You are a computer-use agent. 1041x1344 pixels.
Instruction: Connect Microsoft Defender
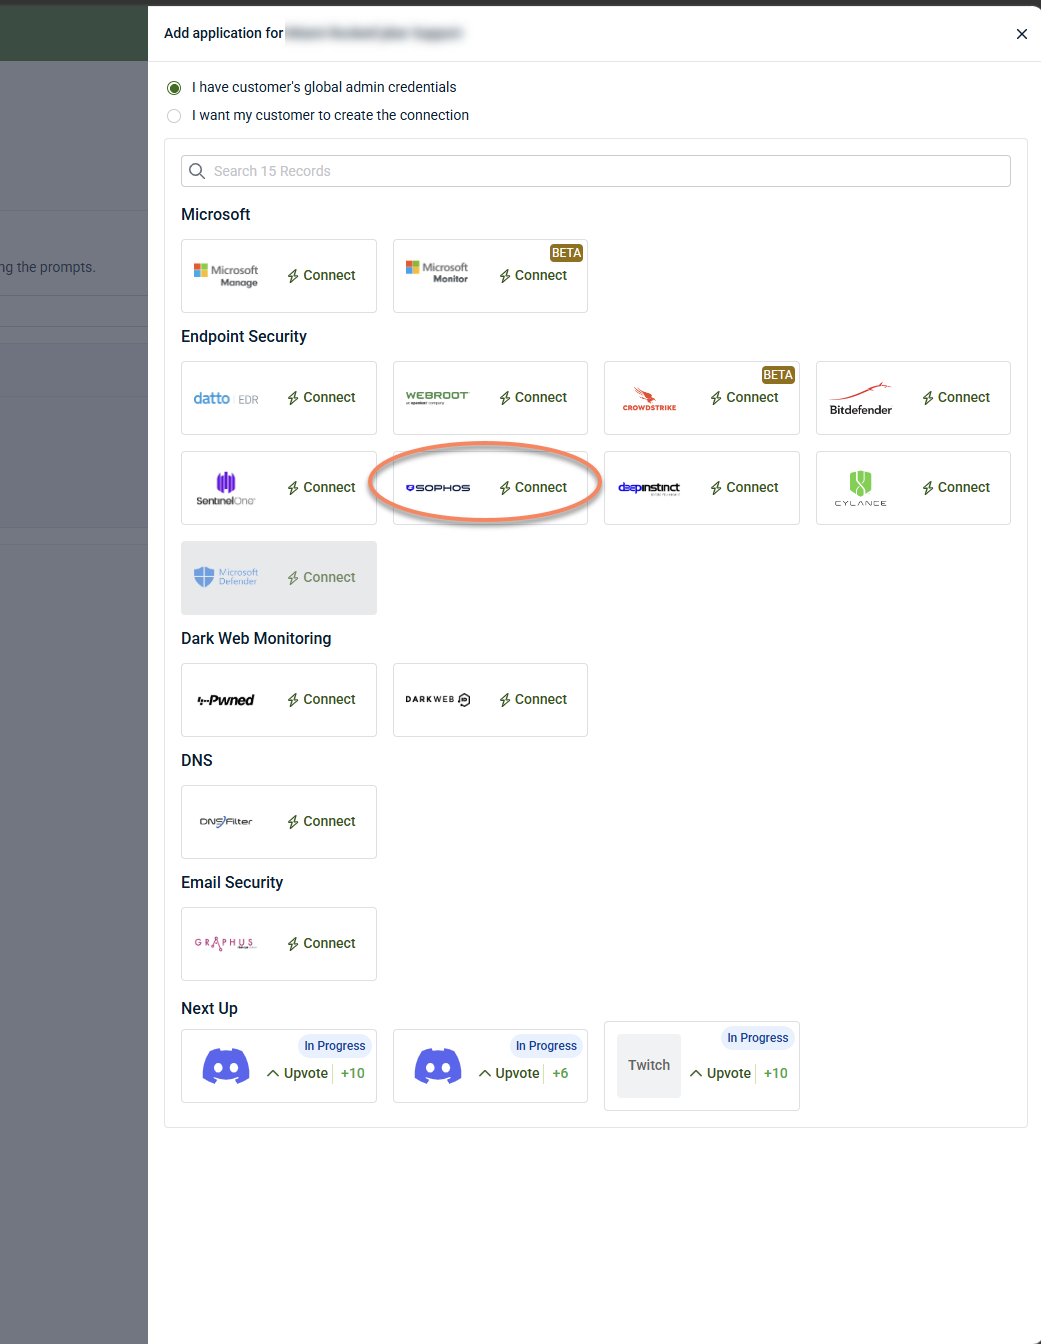coord(321,578)
